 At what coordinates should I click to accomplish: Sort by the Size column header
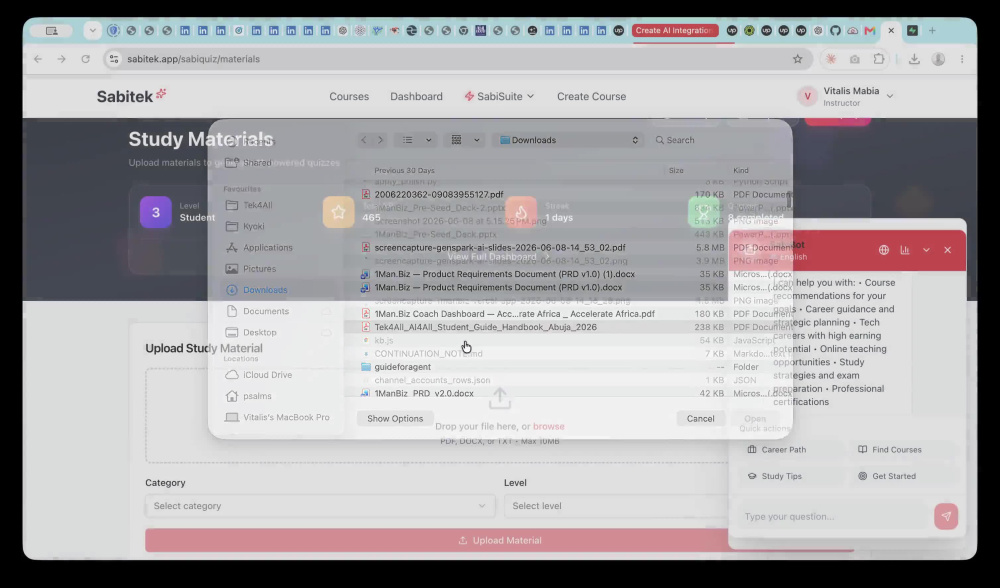[x=676, y=170]
